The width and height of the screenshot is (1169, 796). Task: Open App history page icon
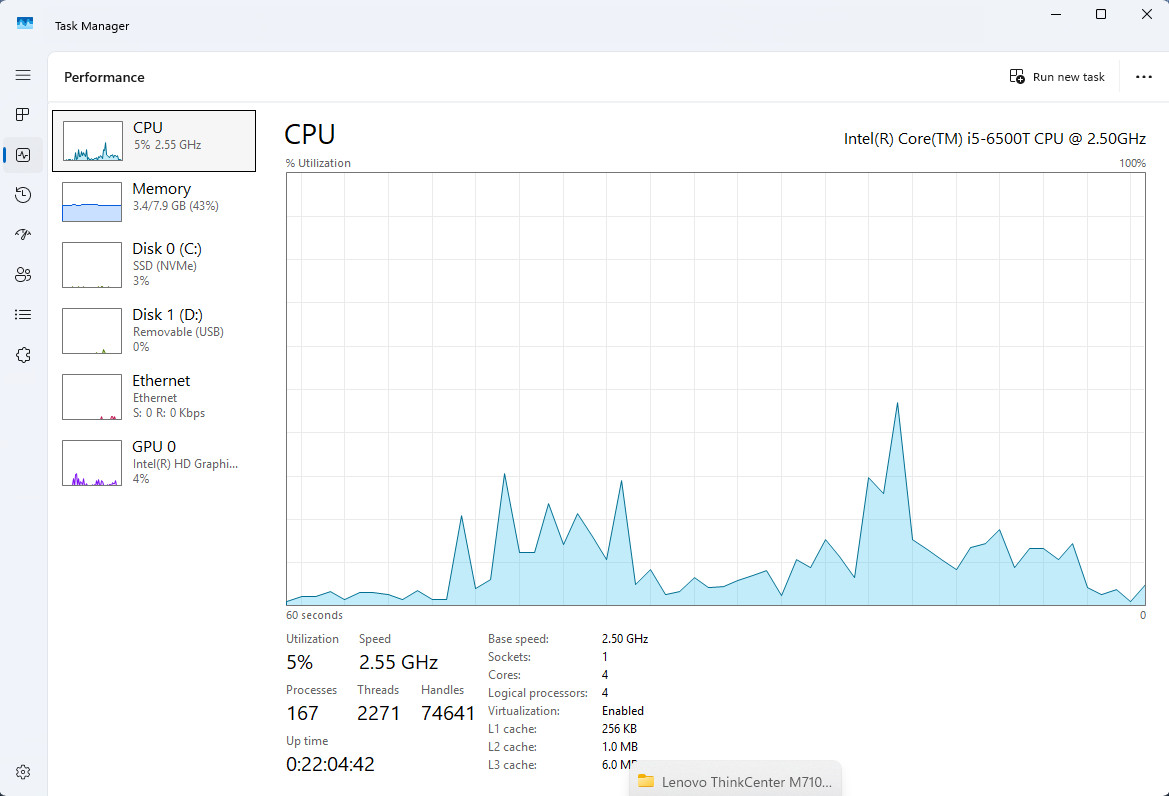click(x=23, y=195)
